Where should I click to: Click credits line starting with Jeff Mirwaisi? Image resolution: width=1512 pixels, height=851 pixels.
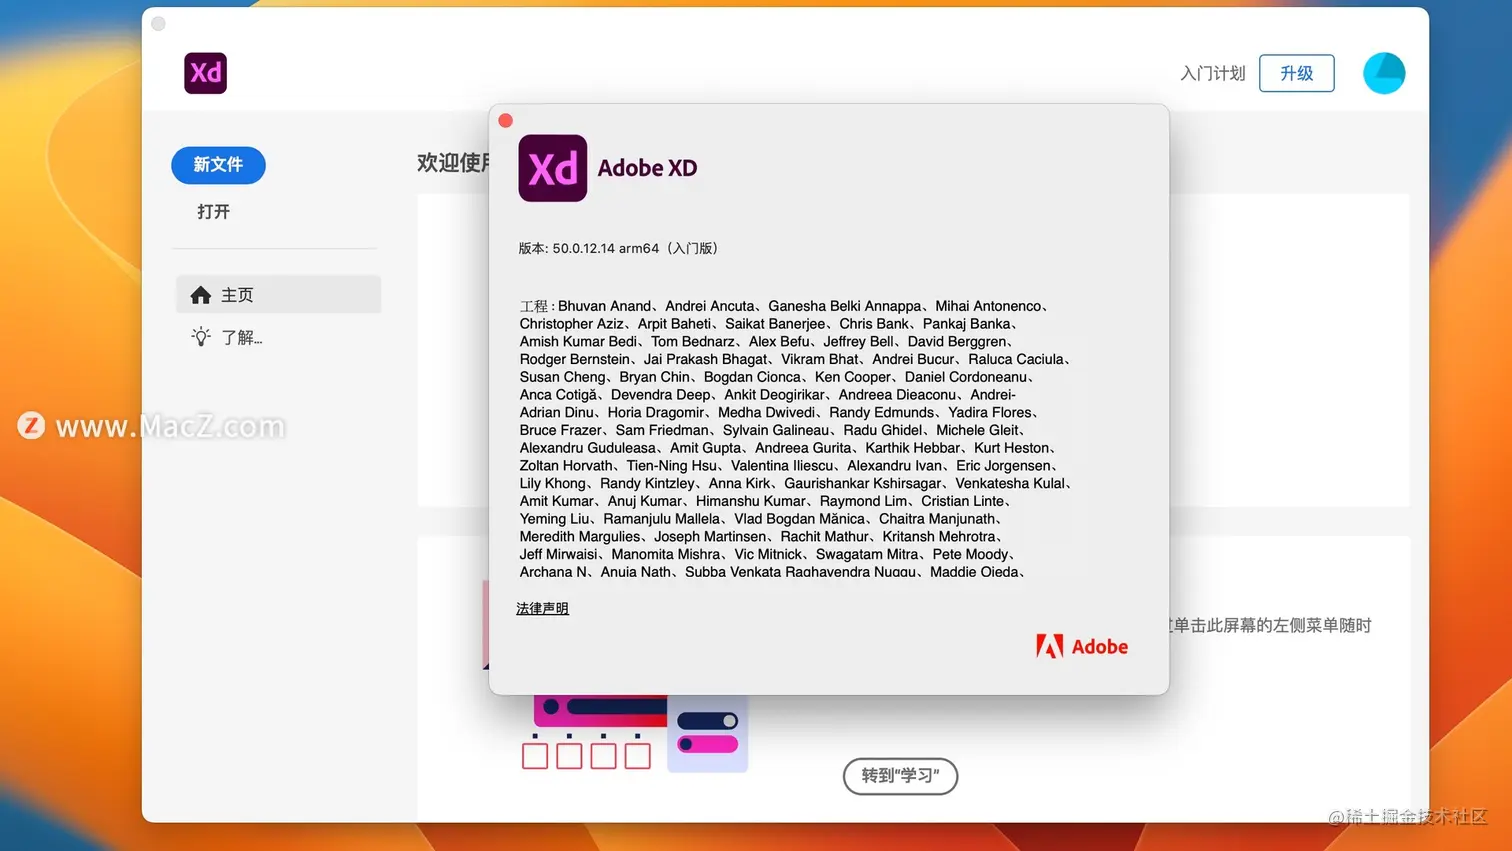tap(768, 554)
